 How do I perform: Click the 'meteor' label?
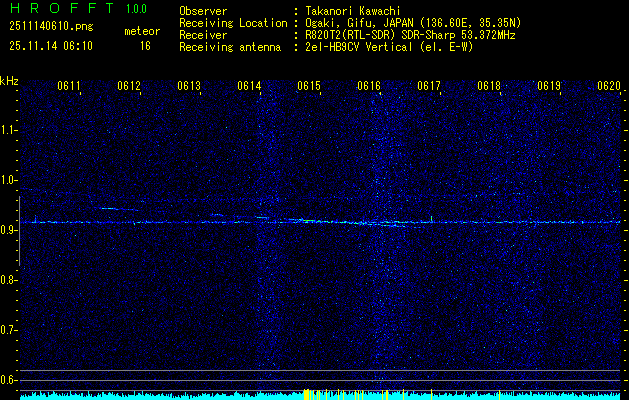pos(142,31)
